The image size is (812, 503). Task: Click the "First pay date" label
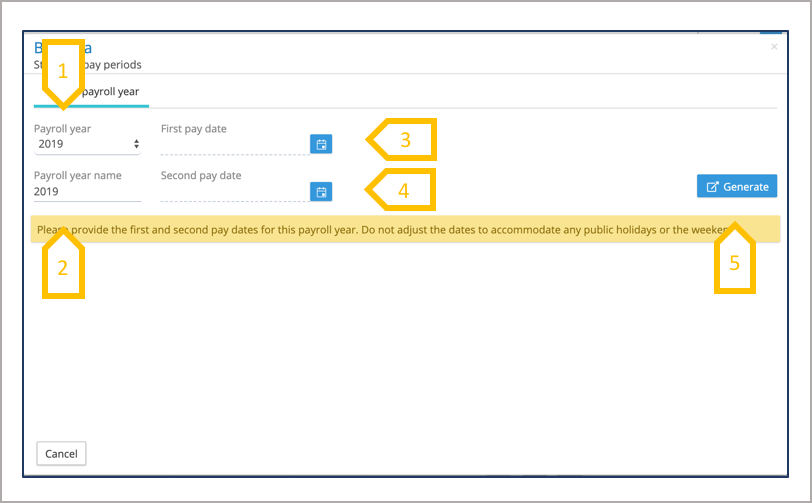pos(200,129)
